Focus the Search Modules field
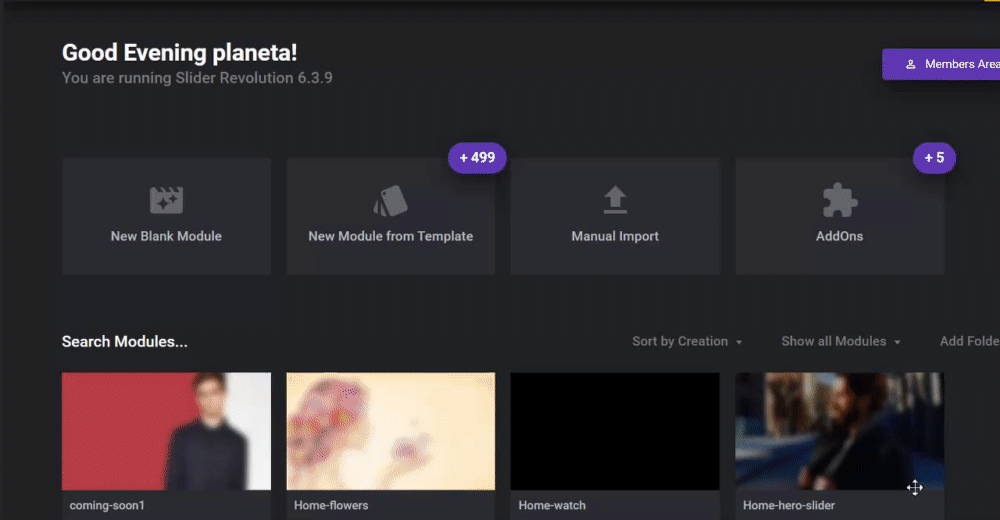Viewport: 1000px width, 520px height. tap(125, 341)
